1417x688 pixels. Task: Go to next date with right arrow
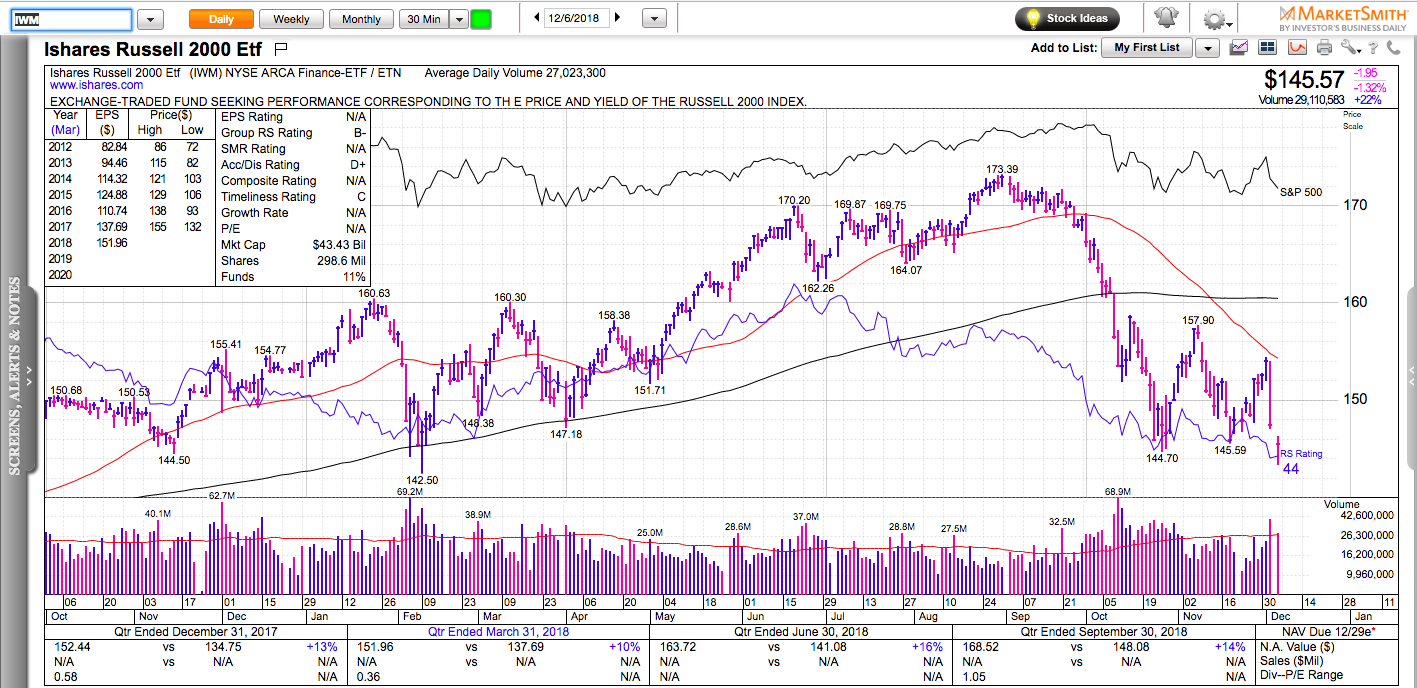point(617,18)
